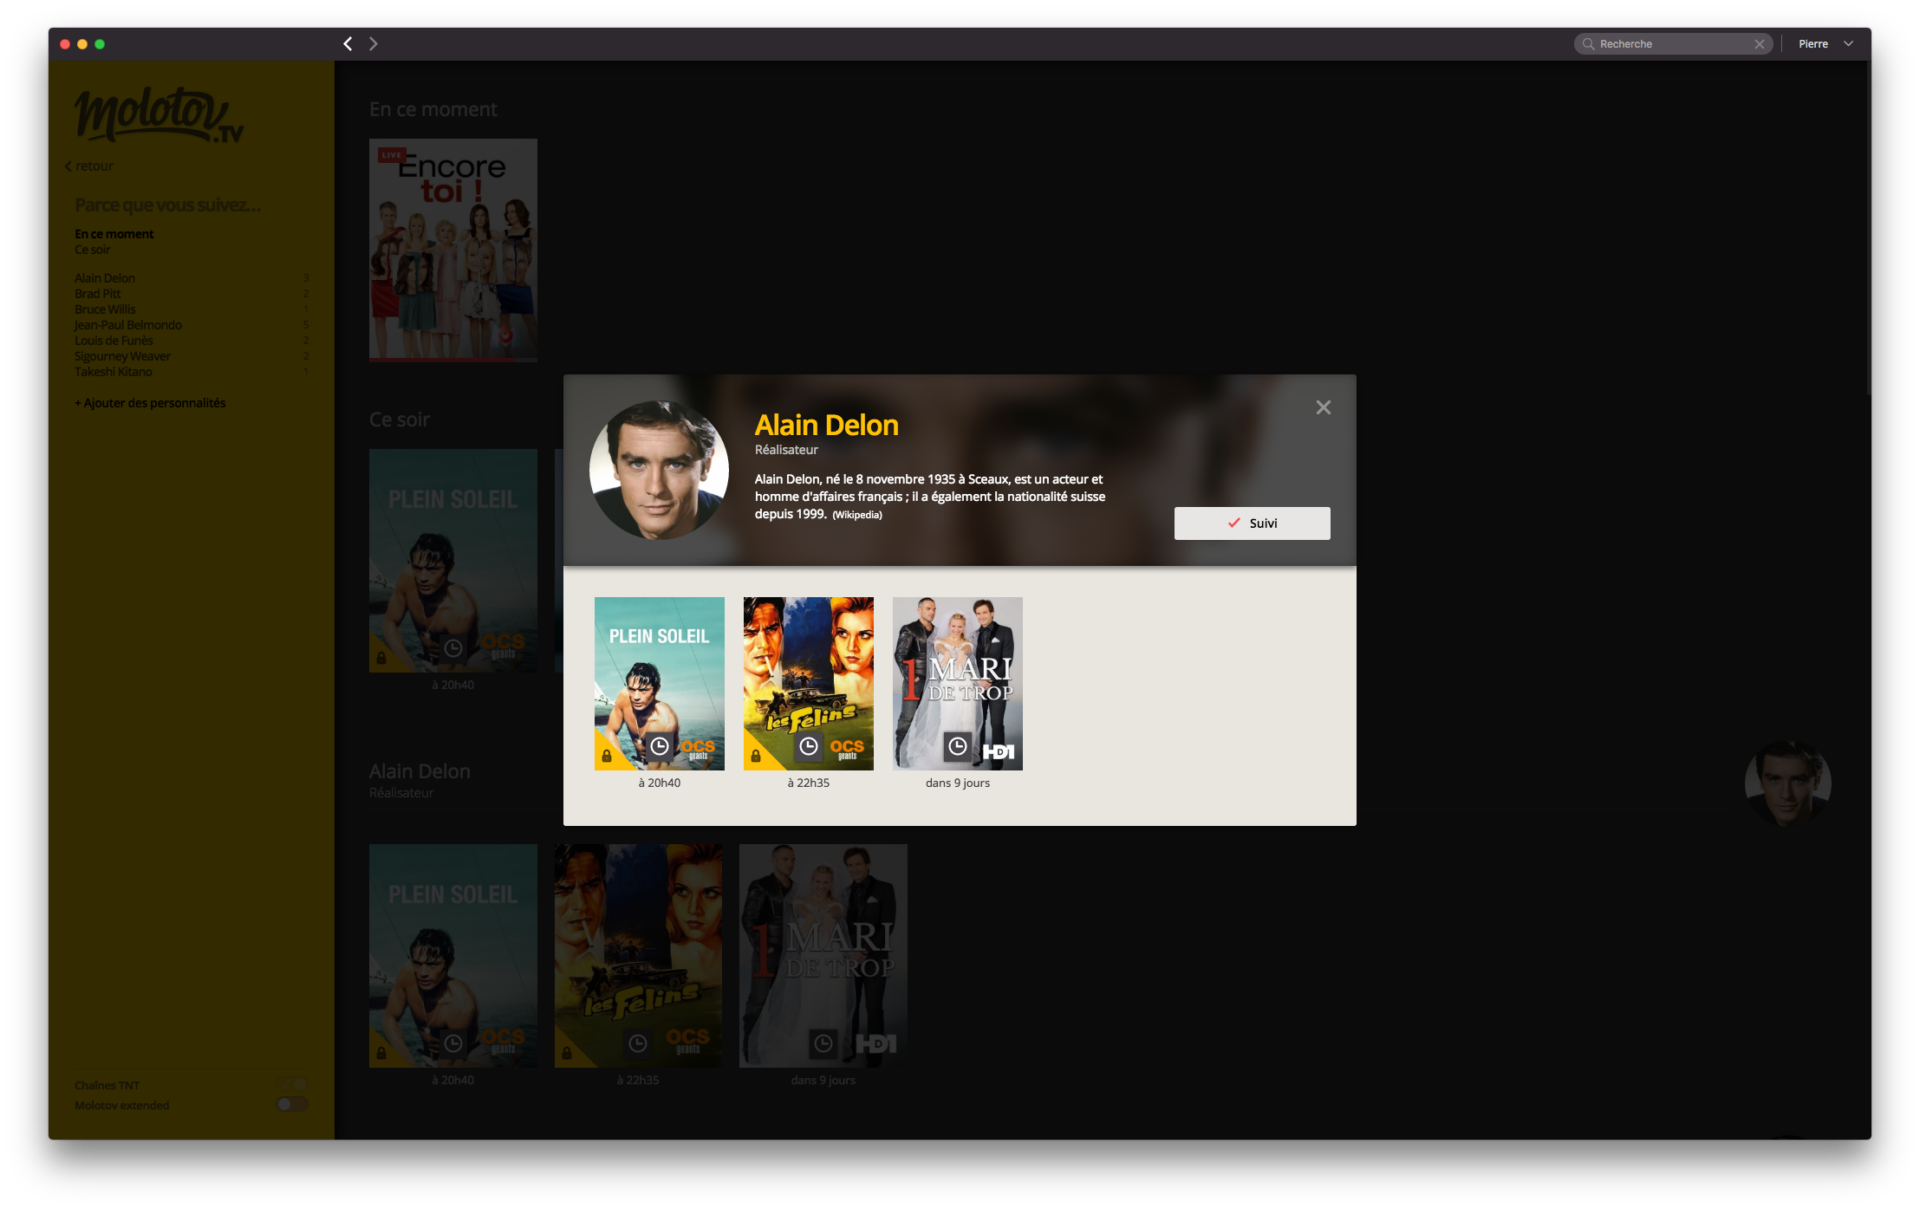Clear the Recherche search field with the X
This screenshot has height=1209, width=1920.
point(1759,44)
